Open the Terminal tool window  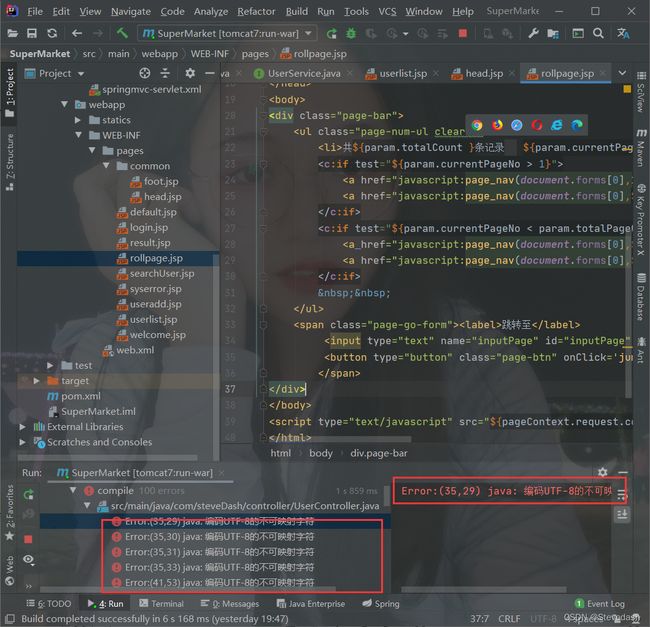click(x=162, y=603)
